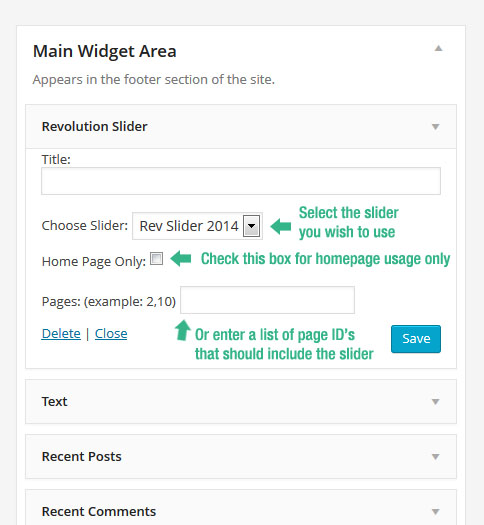
Task: Expand the Recent Comments widget arrow
Action: [435, 512]
